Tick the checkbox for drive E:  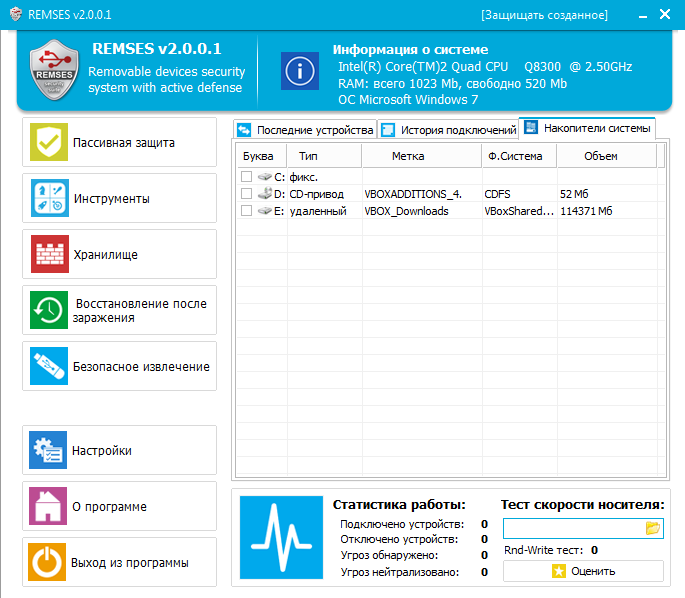coord(246,211)
